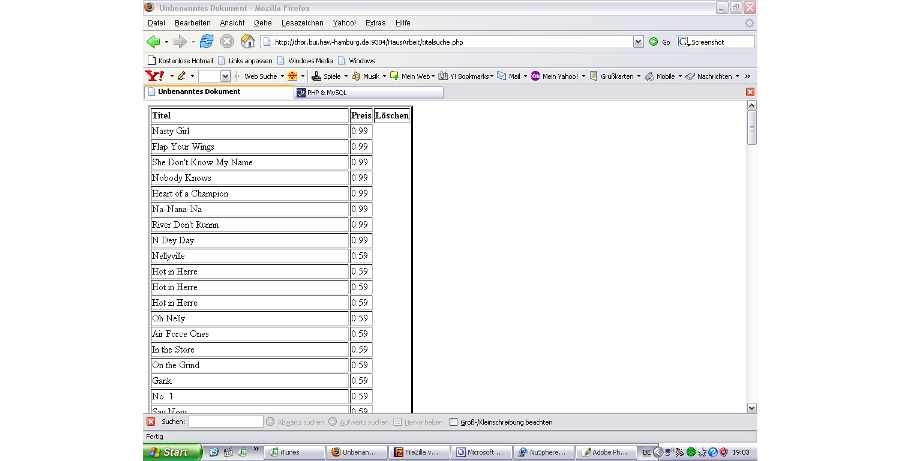Close the find bar with red X
The width and height of the screenshot is (900, 461).
pyautogui.click(x=151, y=422)
